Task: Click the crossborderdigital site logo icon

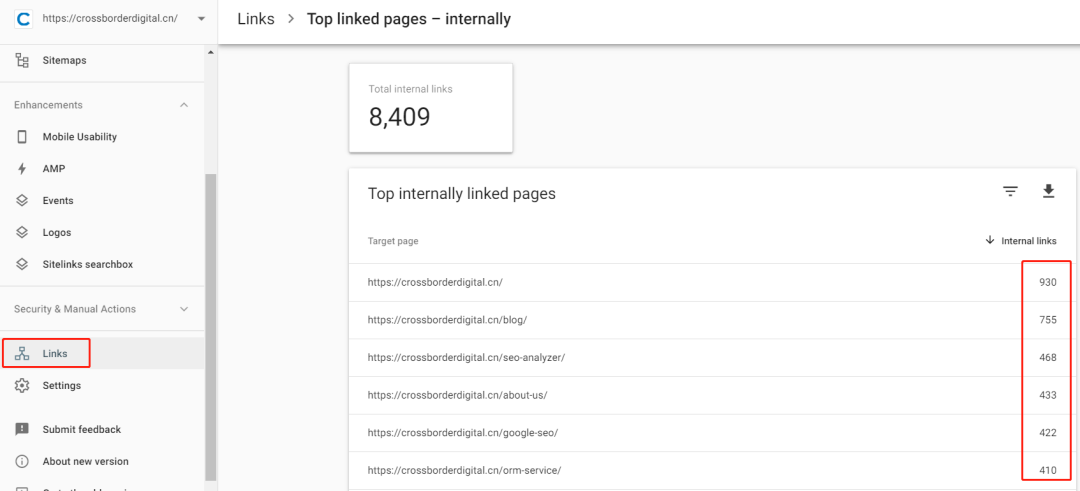Action: [x=23, y=19]
